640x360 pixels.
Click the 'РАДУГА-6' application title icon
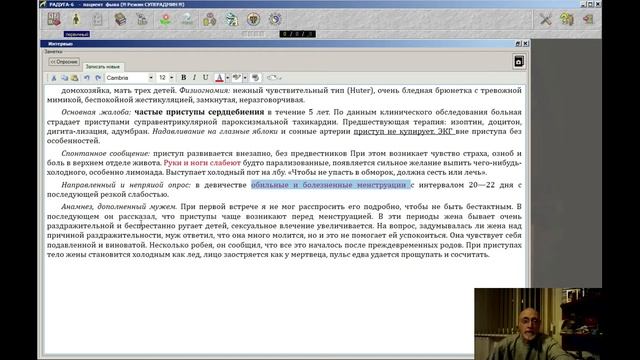(43, 4)
